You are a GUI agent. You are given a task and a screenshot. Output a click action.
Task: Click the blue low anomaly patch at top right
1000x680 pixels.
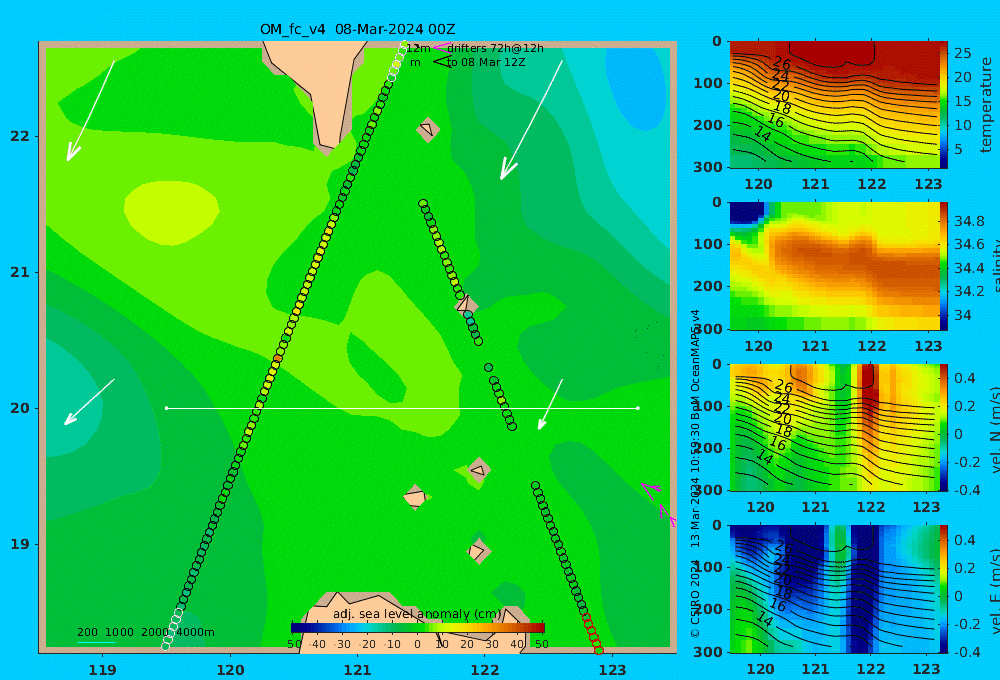(635, 88)
